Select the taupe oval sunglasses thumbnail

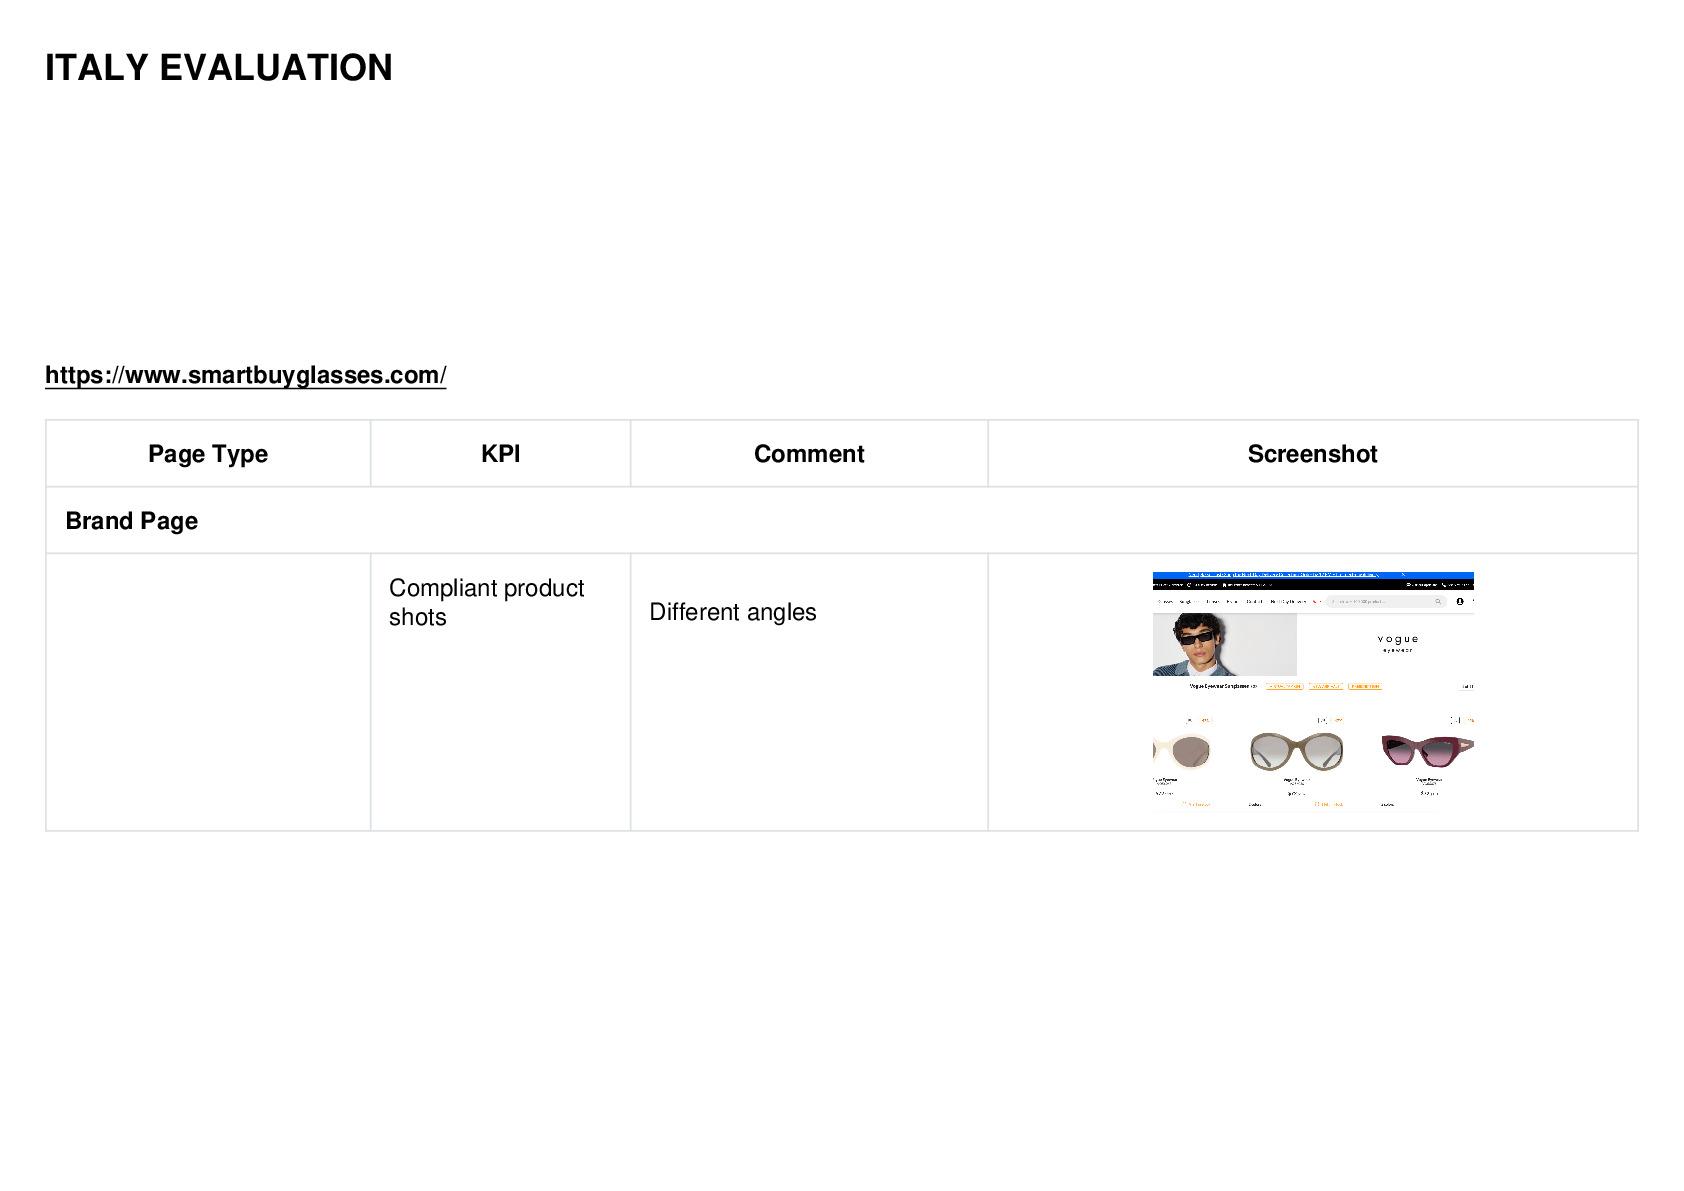pyautogui.click(x=1296, y=750)
